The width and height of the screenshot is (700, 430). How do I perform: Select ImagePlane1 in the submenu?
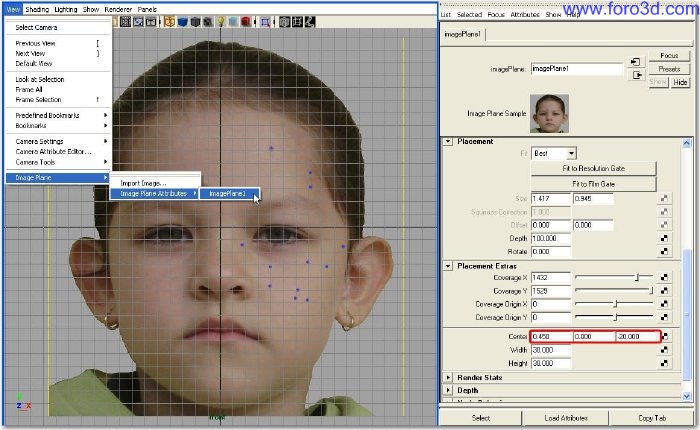click(228, 194)
